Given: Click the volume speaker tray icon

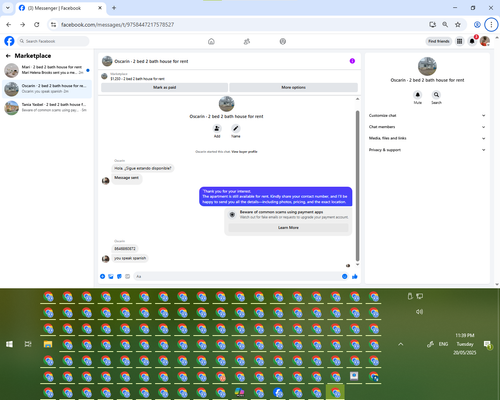Looking at the screenshot, I should tap(419, 312).
